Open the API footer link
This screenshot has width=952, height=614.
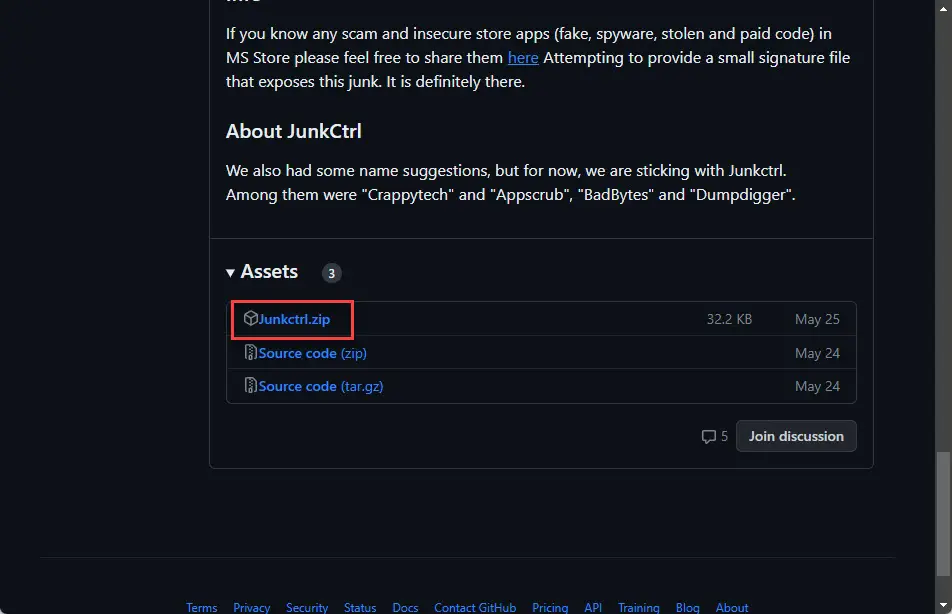click(x=593, y=607)
